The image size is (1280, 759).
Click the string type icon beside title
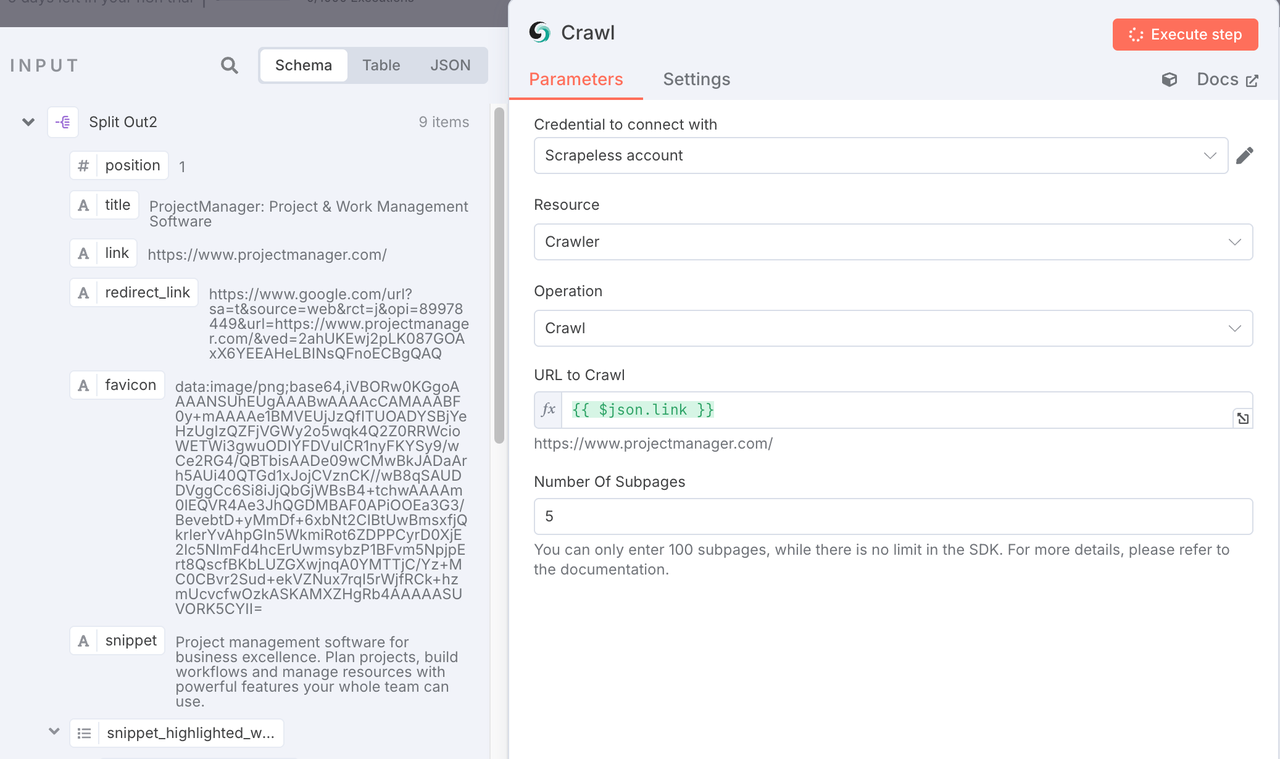84,205
